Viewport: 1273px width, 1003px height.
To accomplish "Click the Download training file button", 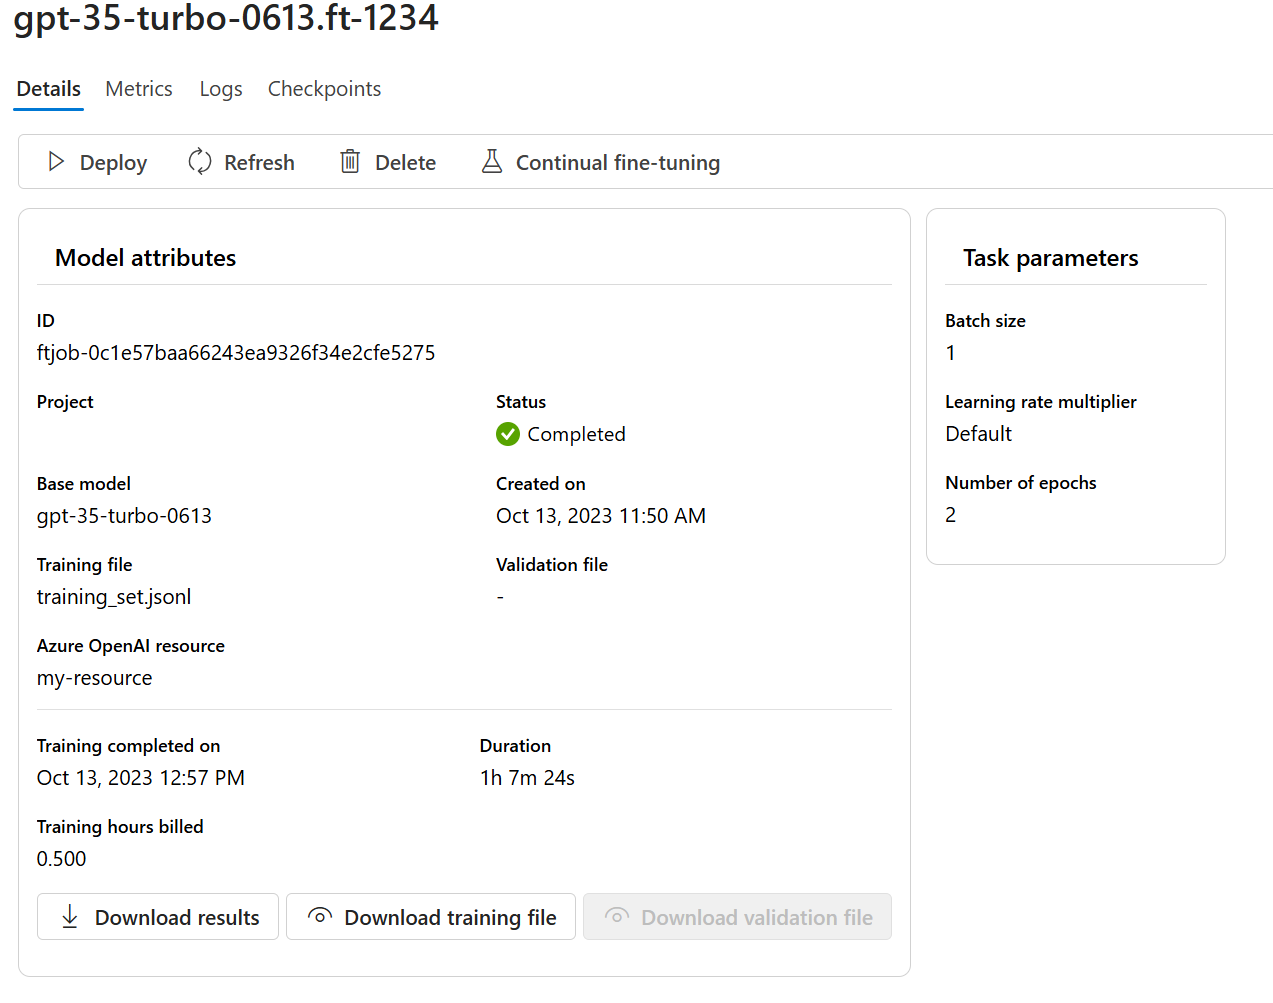I will 431,917.
